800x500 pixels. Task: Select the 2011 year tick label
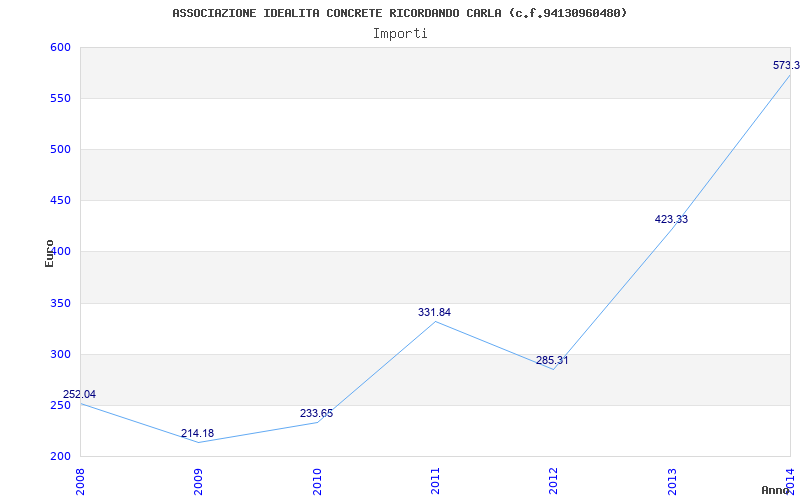(x=435, y=482)
